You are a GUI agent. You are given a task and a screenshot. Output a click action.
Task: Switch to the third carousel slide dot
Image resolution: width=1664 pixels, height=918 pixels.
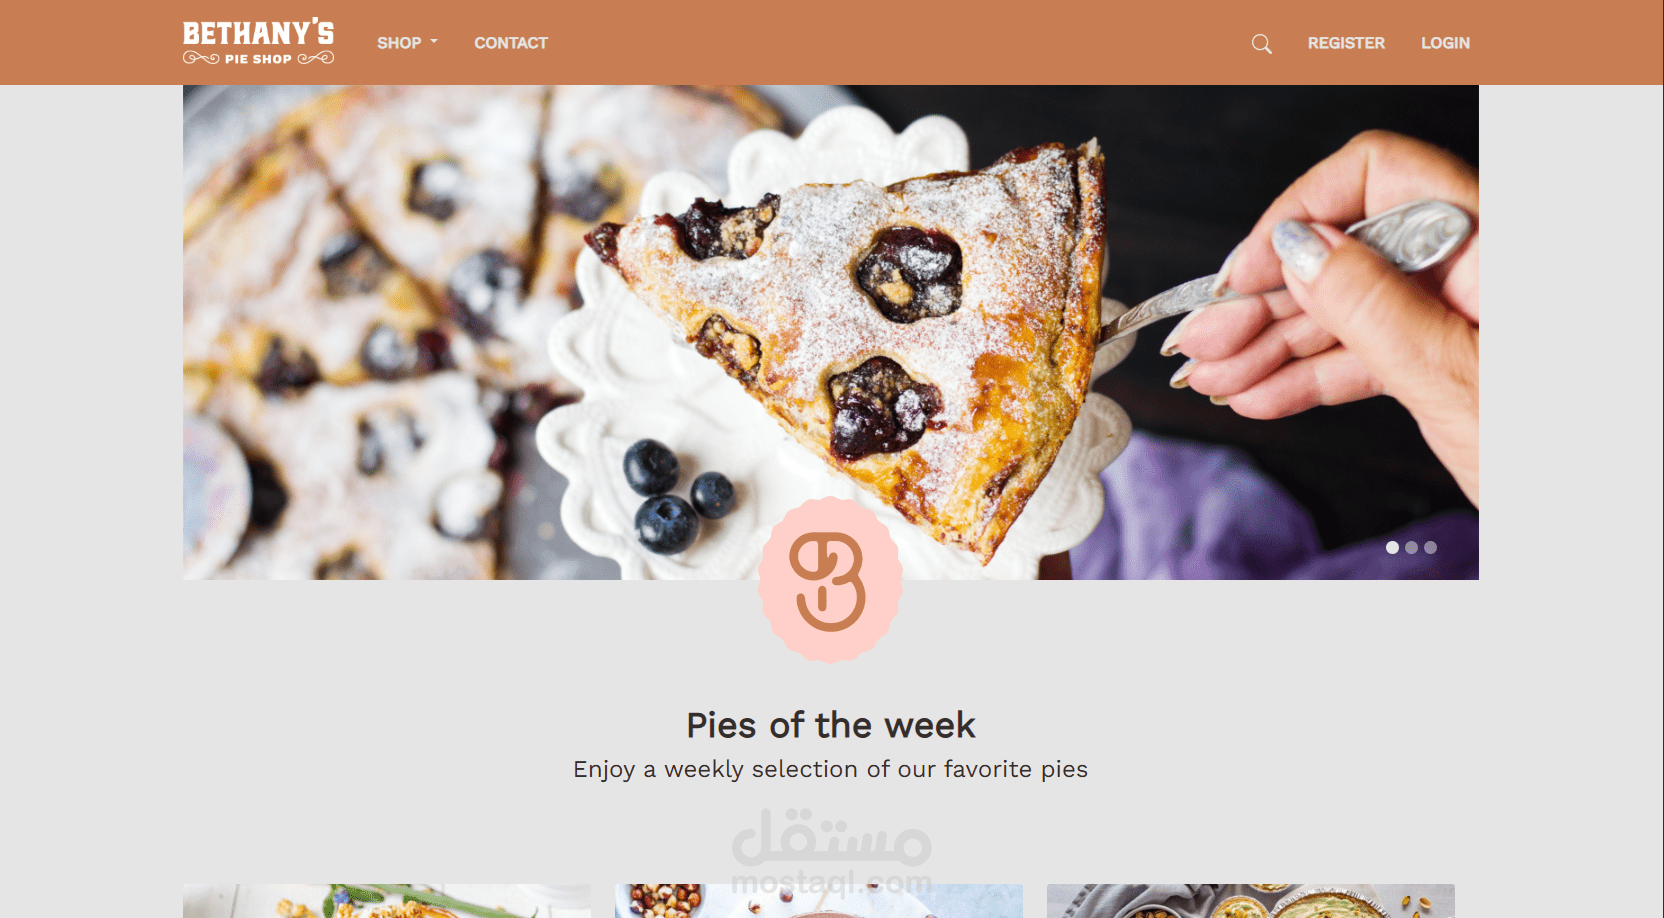1430,547
